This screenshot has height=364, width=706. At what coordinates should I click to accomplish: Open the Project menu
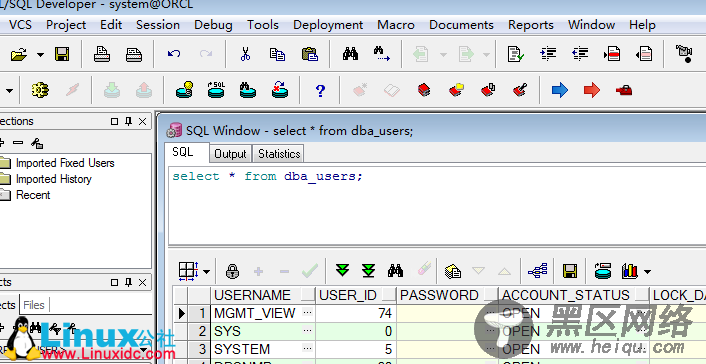66,25
